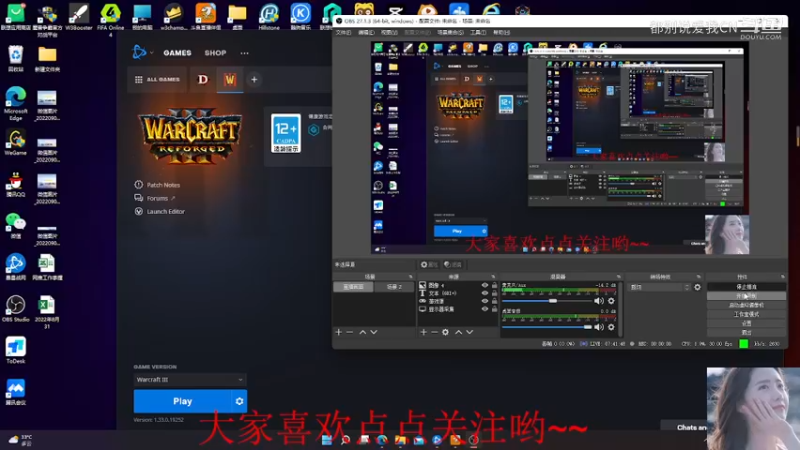Move the scene up in Scenes panel
800x450 pixels.
(x=363, y=332)
